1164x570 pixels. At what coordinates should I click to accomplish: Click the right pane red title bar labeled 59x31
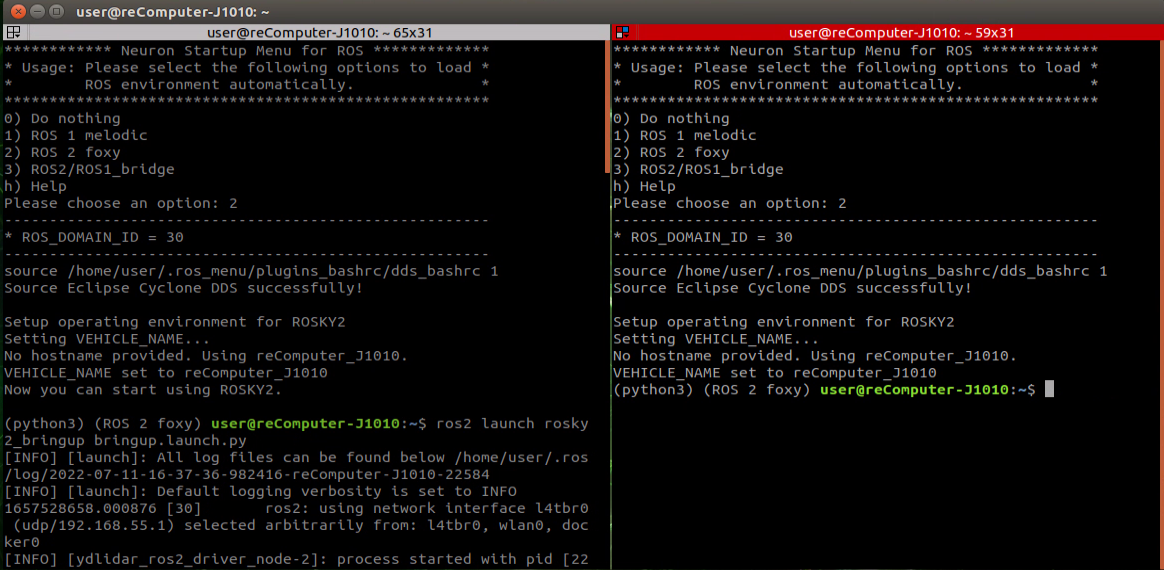pyautogui.click(x=901, y=33)
